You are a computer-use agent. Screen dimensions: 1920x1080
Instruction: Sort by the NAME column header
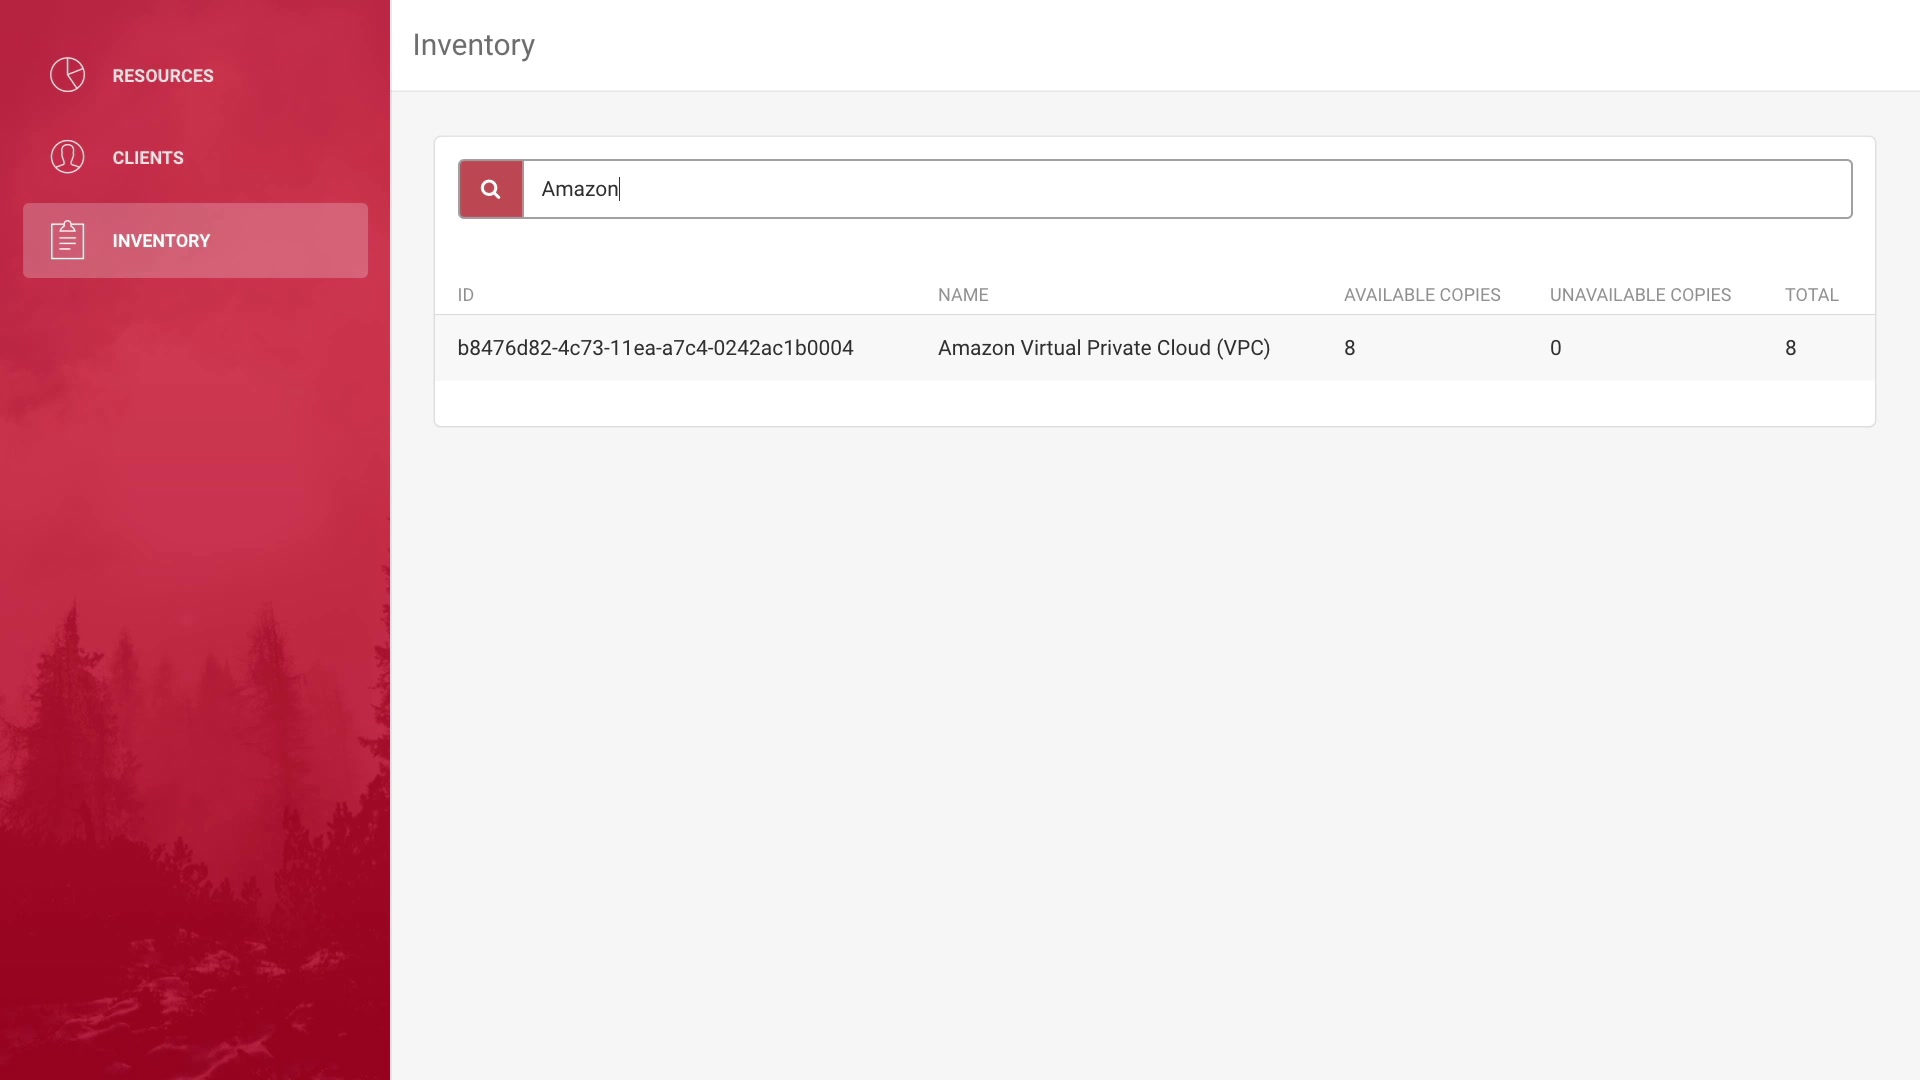click(963, 295)
